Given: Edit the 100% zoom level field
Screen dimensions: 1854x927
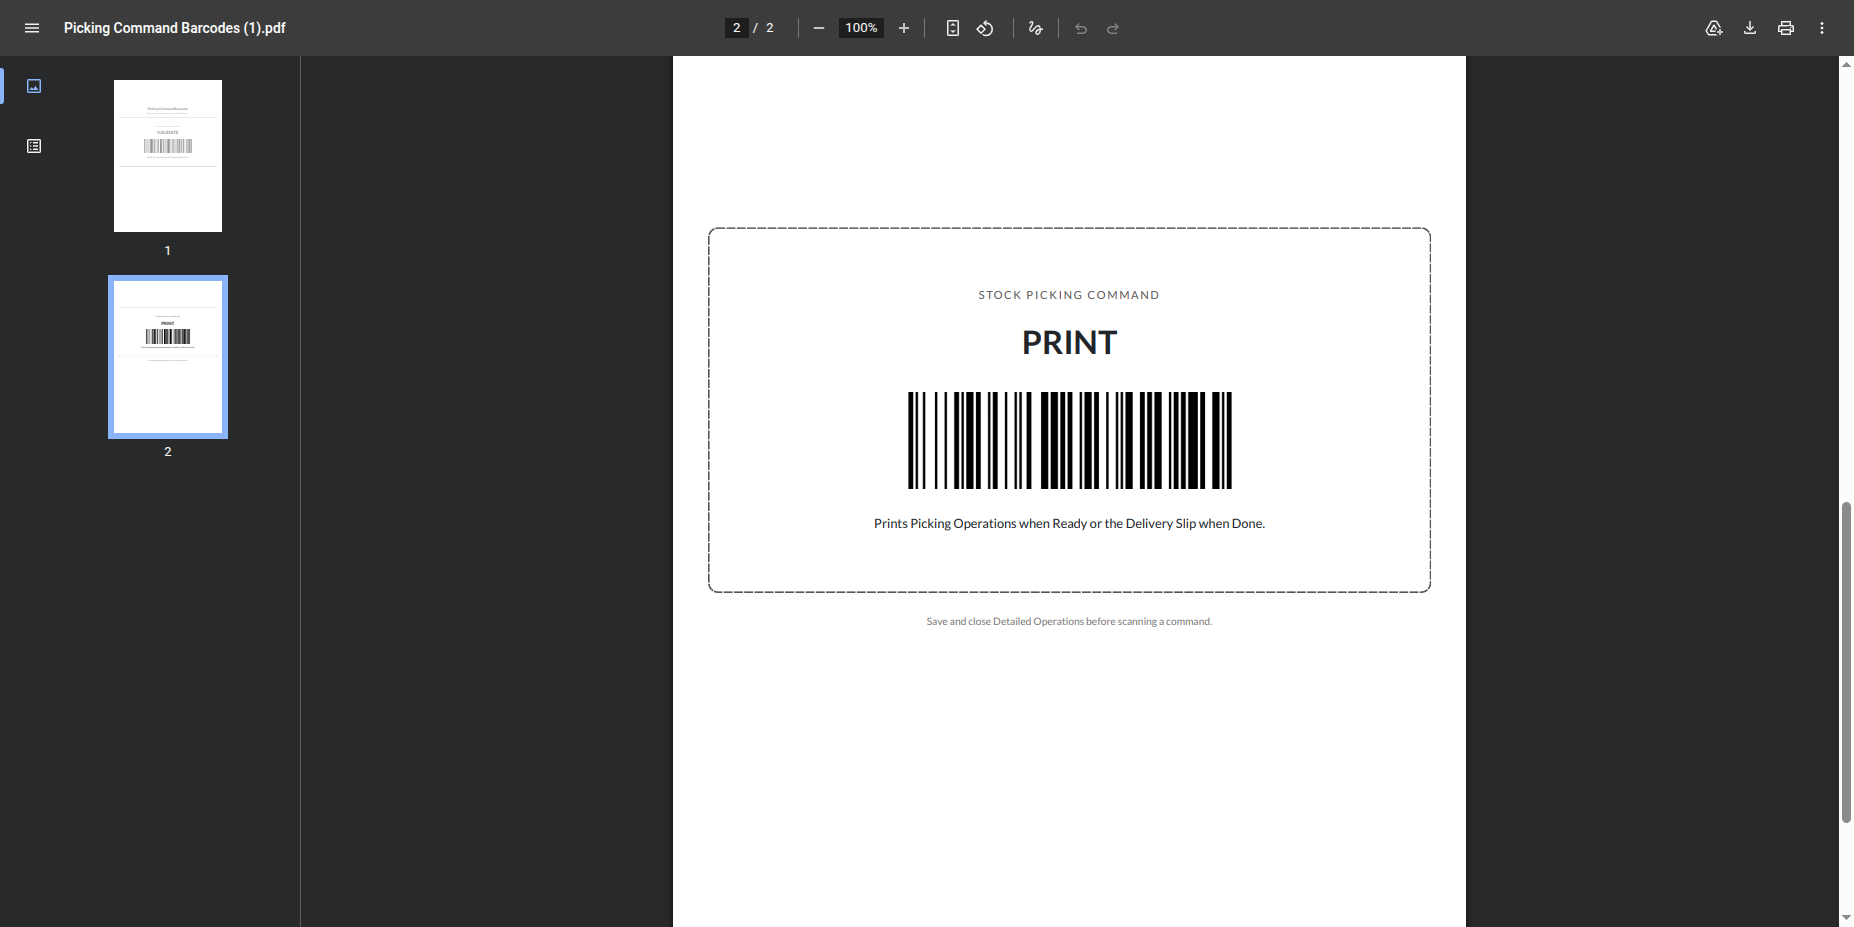Looking at the screenshot, I should pyautogui.click(x=861, y=28).
